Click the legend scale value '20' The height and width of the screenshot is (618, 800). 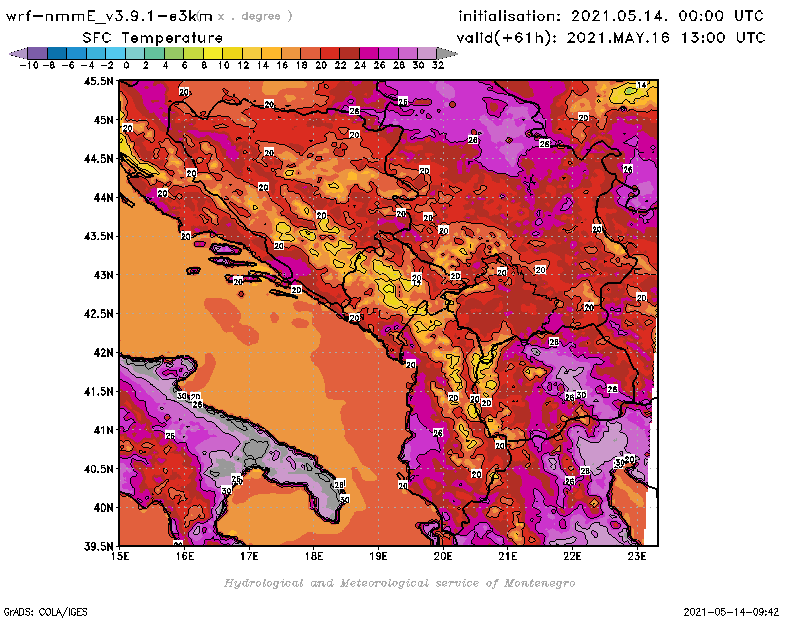[x=321, y=65]
